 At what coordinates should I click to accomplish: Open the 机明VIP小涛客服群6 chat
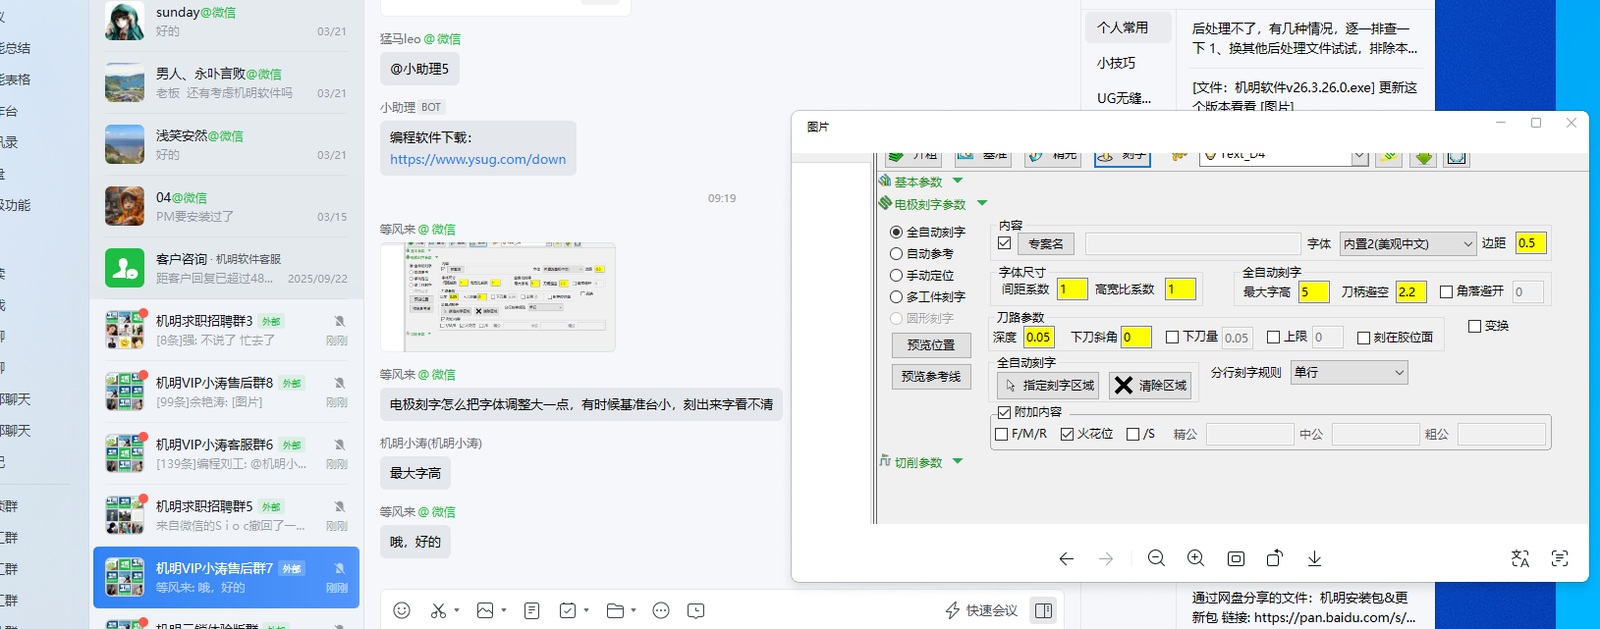[226, 454]
